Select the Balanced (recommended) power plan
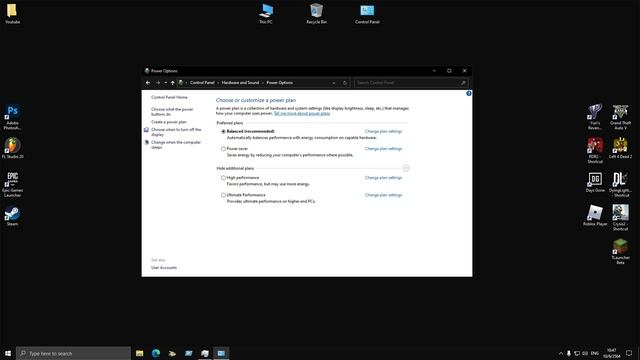This screenshot has width=640, height=360. coord(223,131)
